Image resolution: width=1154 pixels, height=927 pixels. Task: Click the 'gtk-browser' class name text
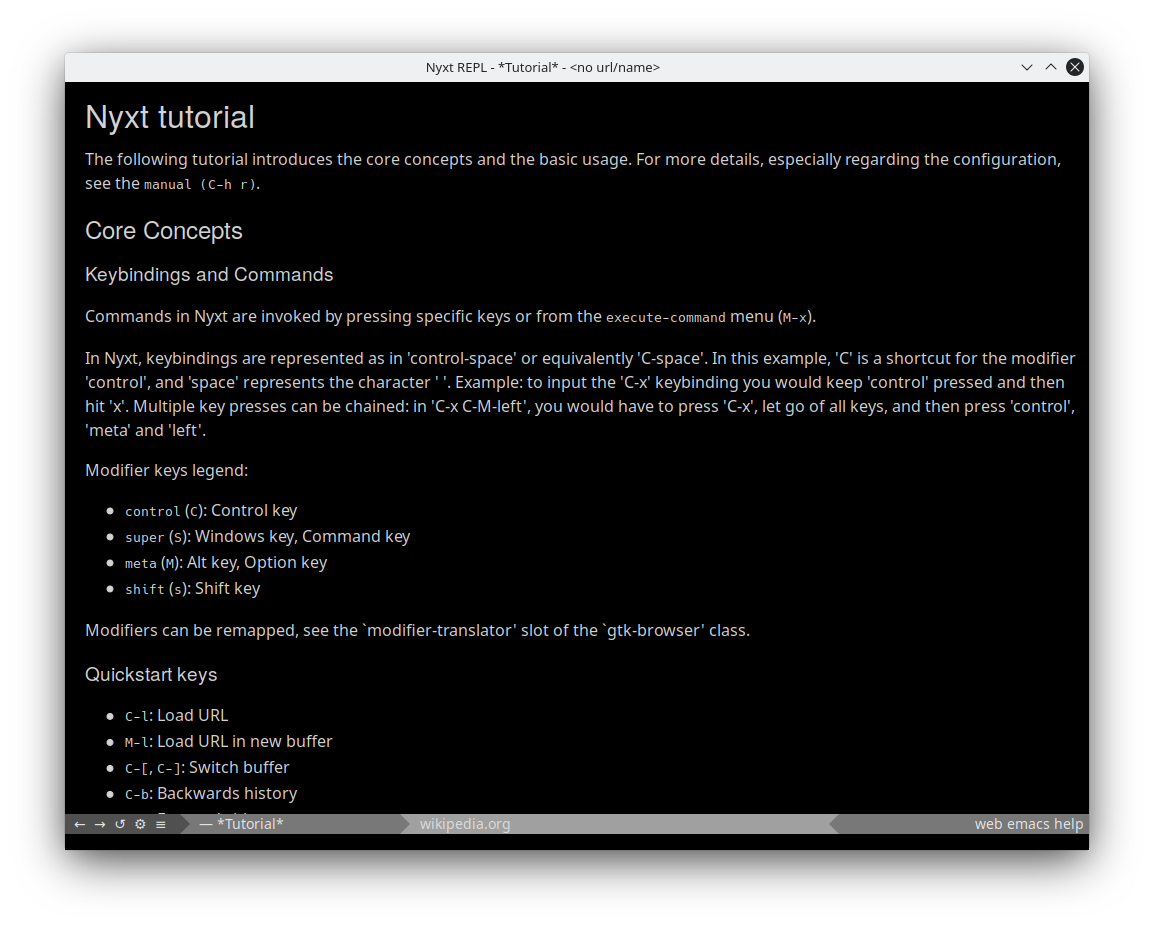(x=653, y=631)
